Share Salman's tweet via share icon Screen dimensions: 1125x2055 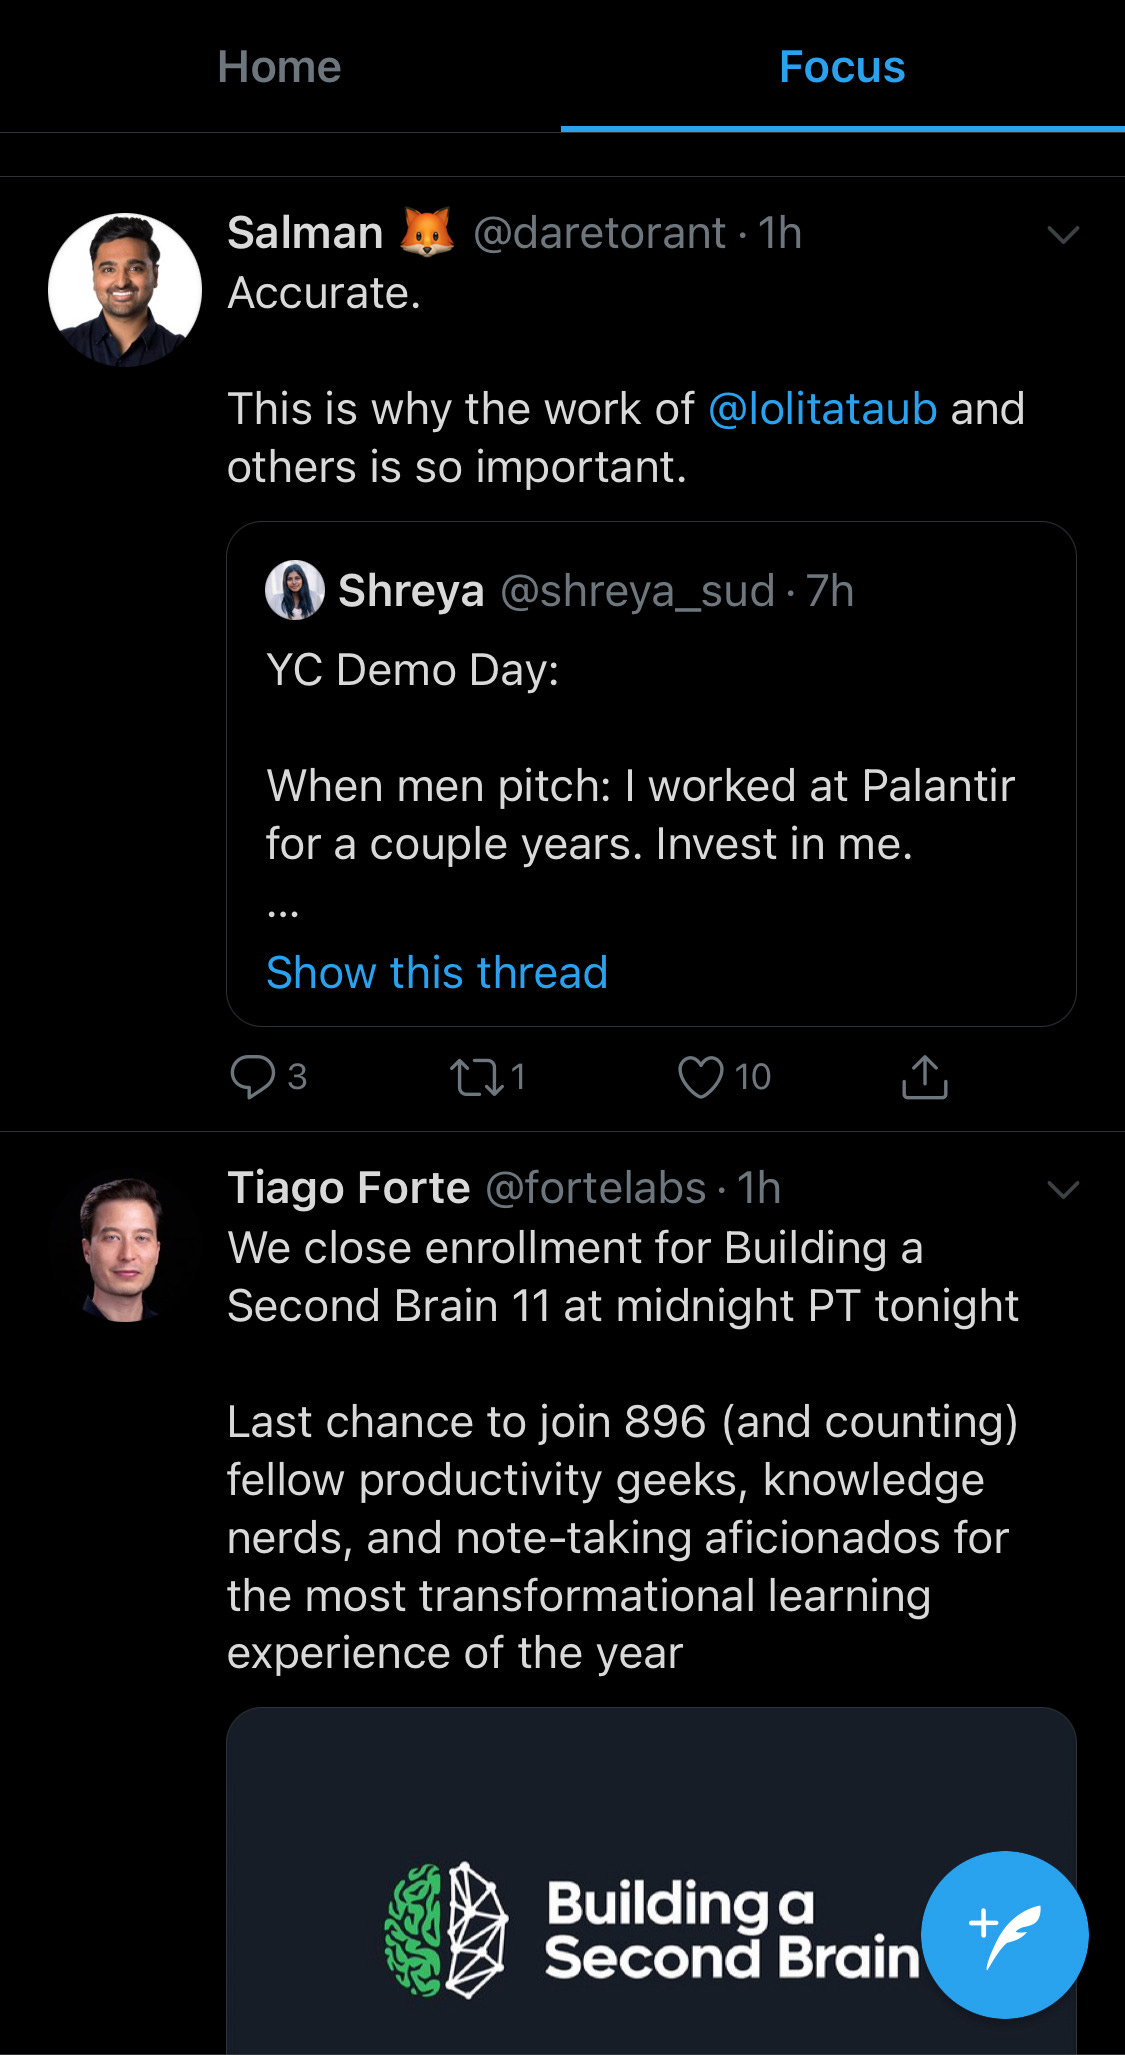(x=924, y=1077)
